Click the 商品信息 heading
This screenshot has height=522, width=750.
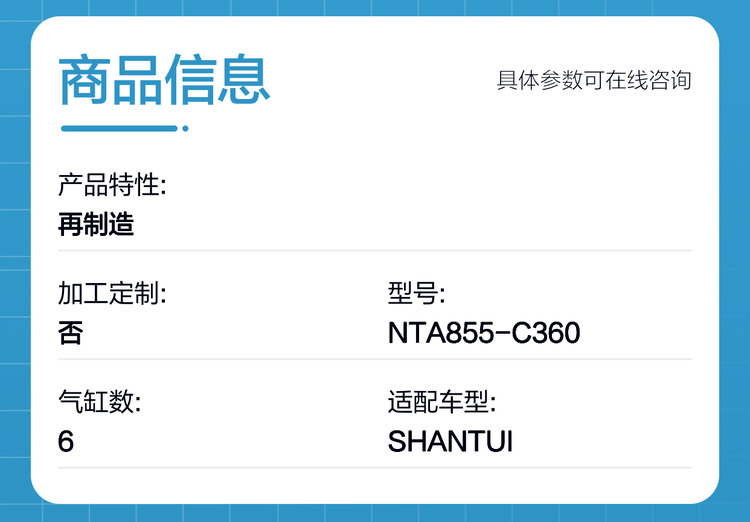click(x=165, y=81)
